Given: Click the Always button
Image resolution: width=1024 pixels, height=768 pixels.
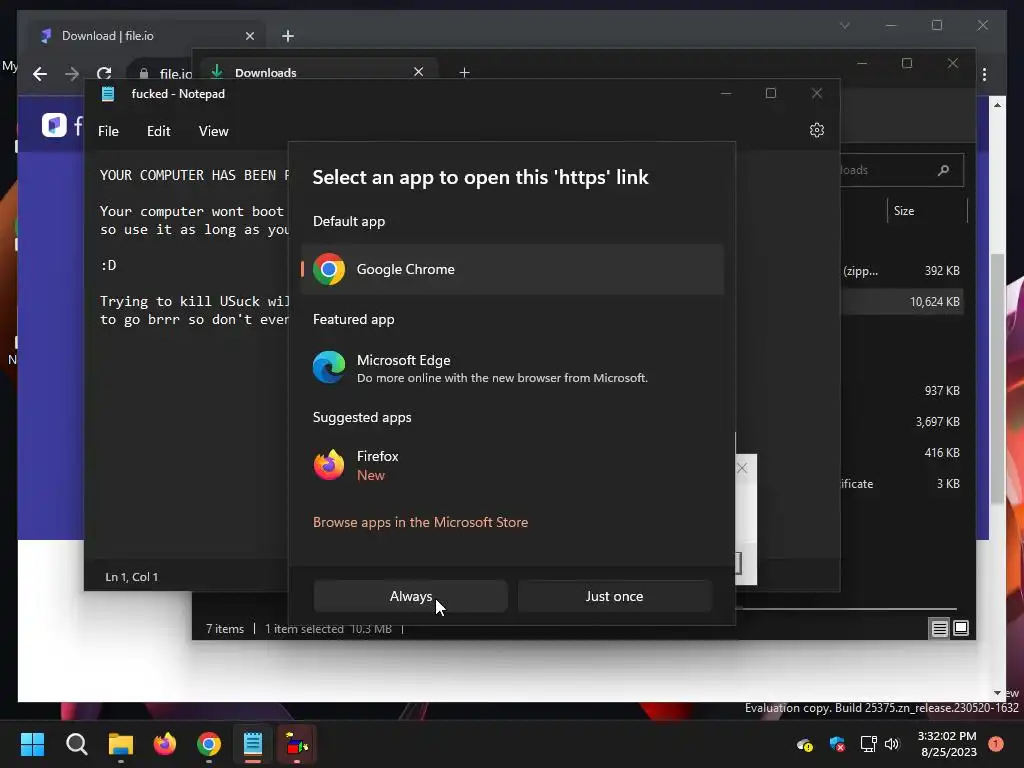Looking at the screenshot, I should click(411, 596).
